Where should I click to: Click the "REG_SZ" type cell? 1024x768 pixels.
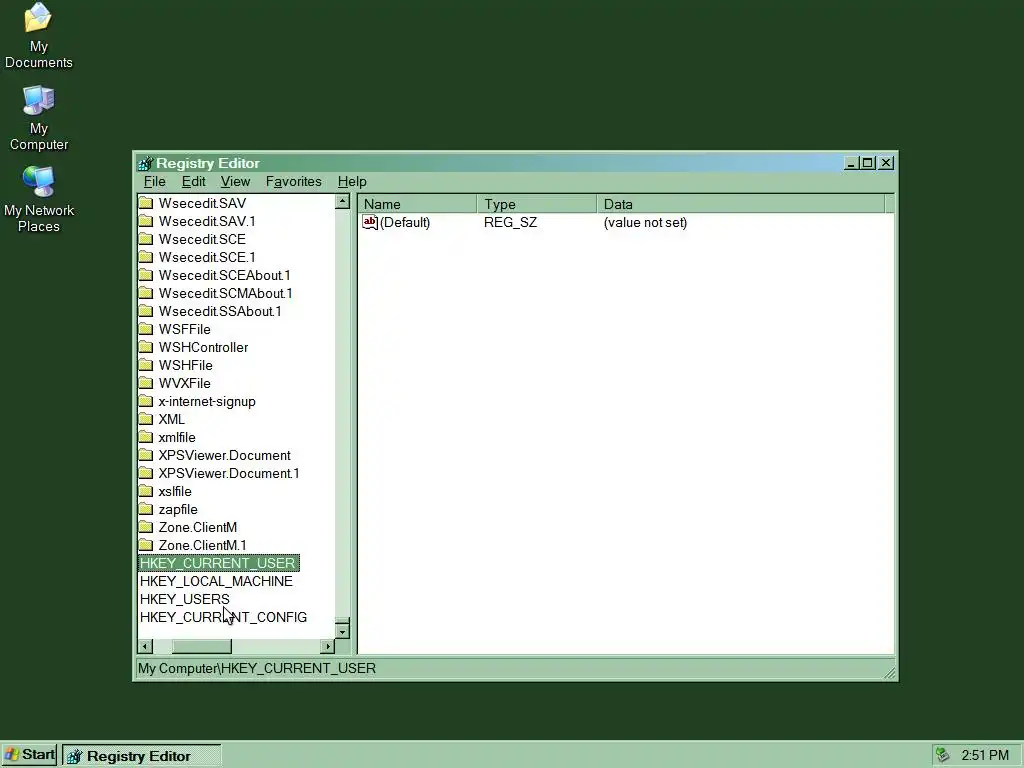click(511, 223)
